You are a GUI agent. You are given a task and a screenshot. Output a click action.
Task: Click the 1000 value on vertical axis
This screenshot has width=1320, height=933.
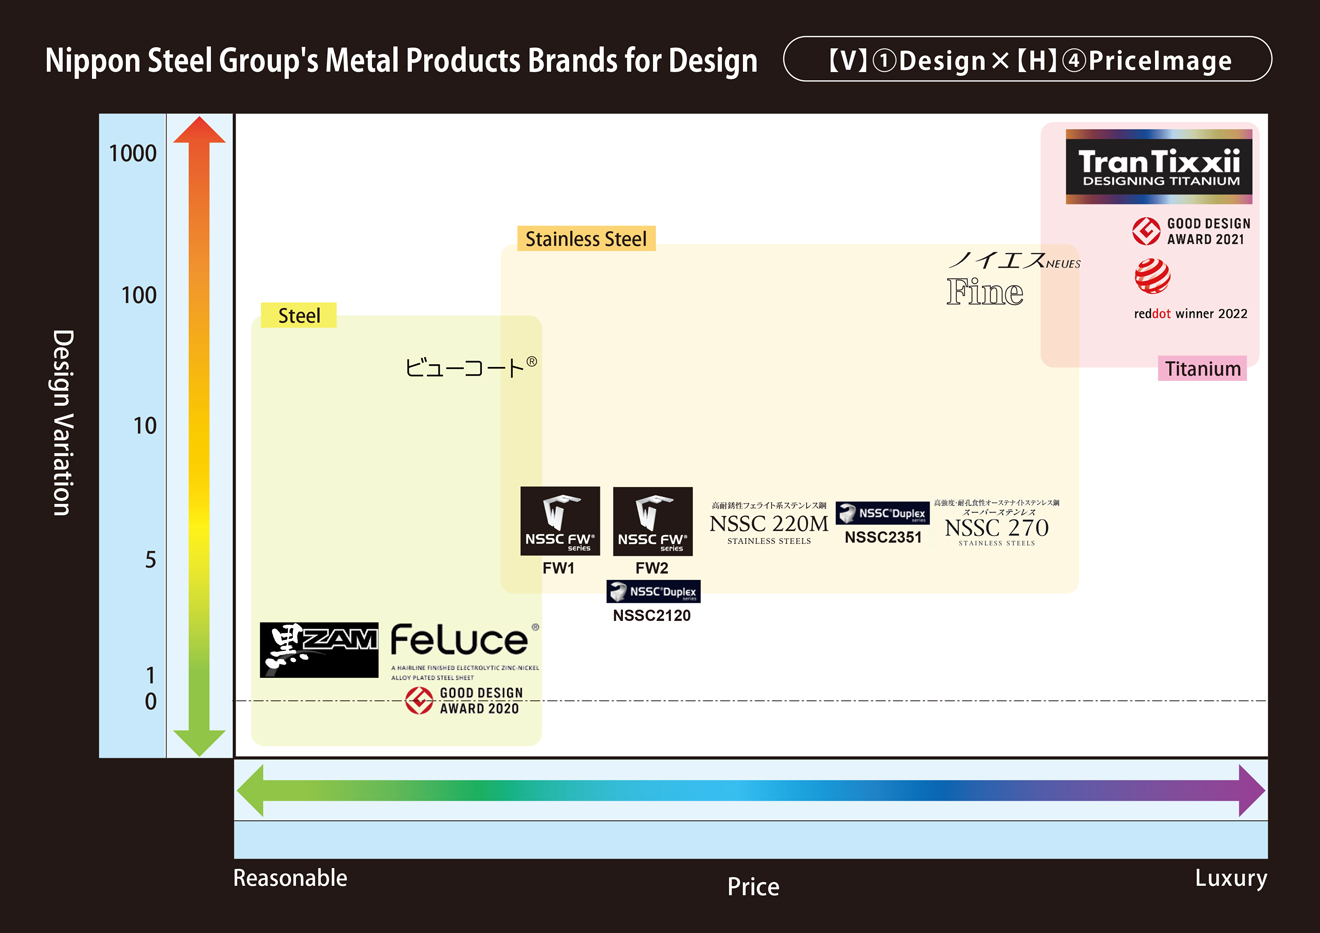pos(133,153)
